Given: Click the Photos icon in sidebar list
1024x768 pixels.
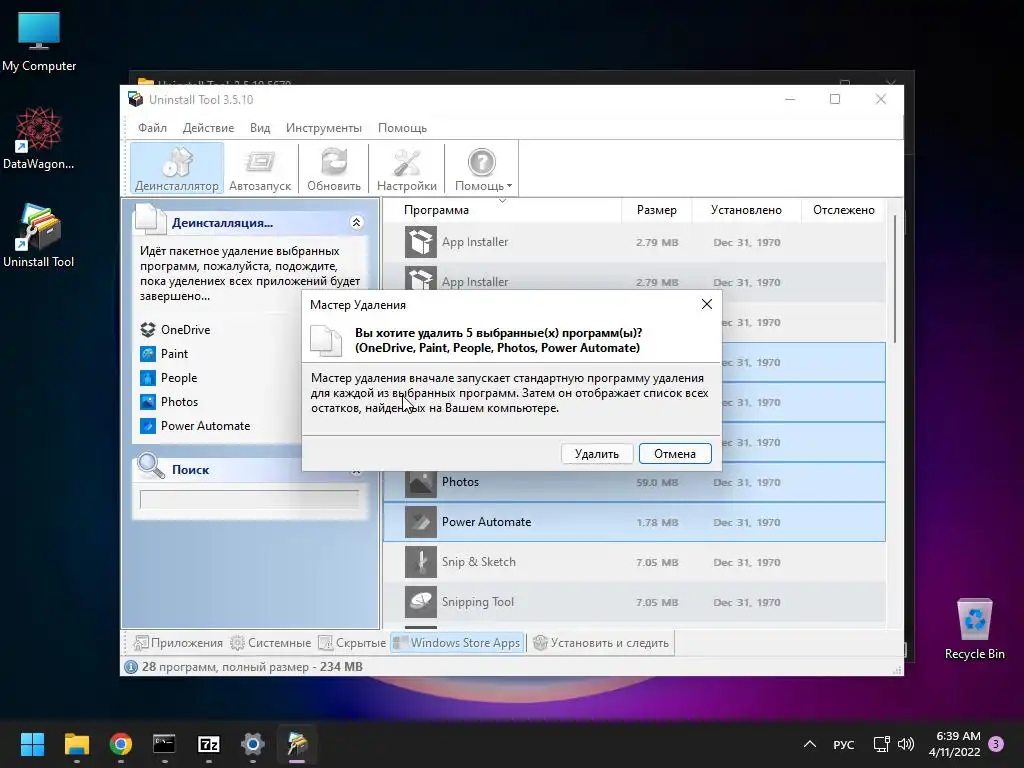Looking at the screenshot, I should tap(148, 402).
